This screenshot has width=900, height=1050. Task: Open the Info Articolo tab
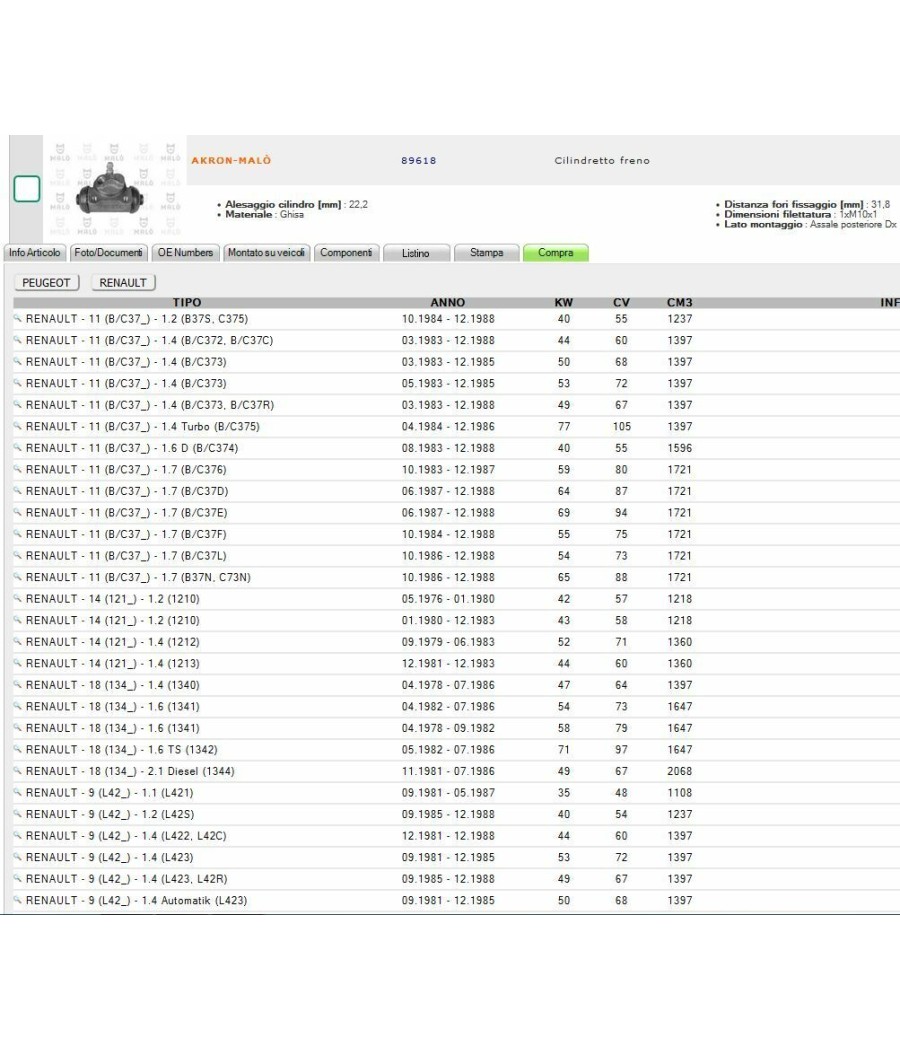(x=35, y=253)
